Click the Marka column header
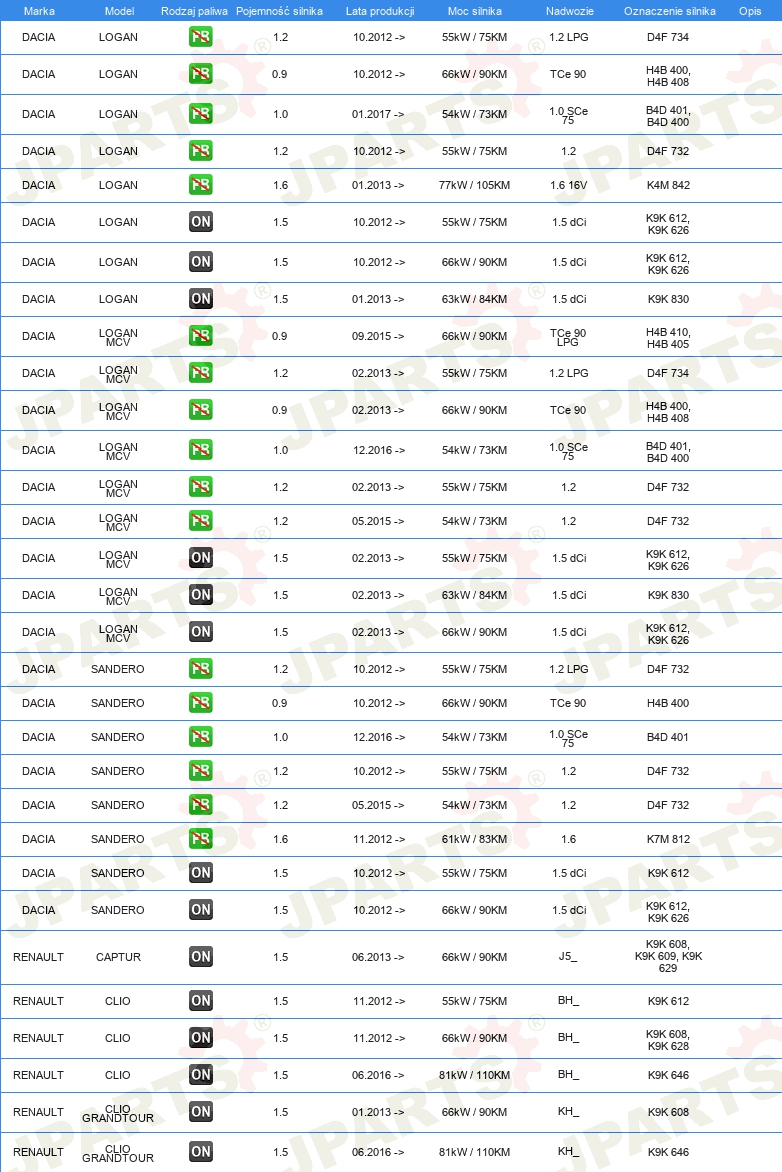 (x=39, y=11)
